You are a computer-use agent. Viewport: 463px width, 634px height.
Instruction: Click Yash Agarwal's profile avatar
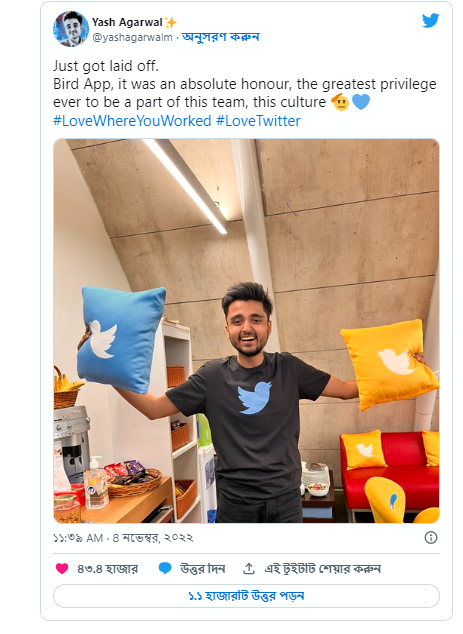(x=71, y=29)
